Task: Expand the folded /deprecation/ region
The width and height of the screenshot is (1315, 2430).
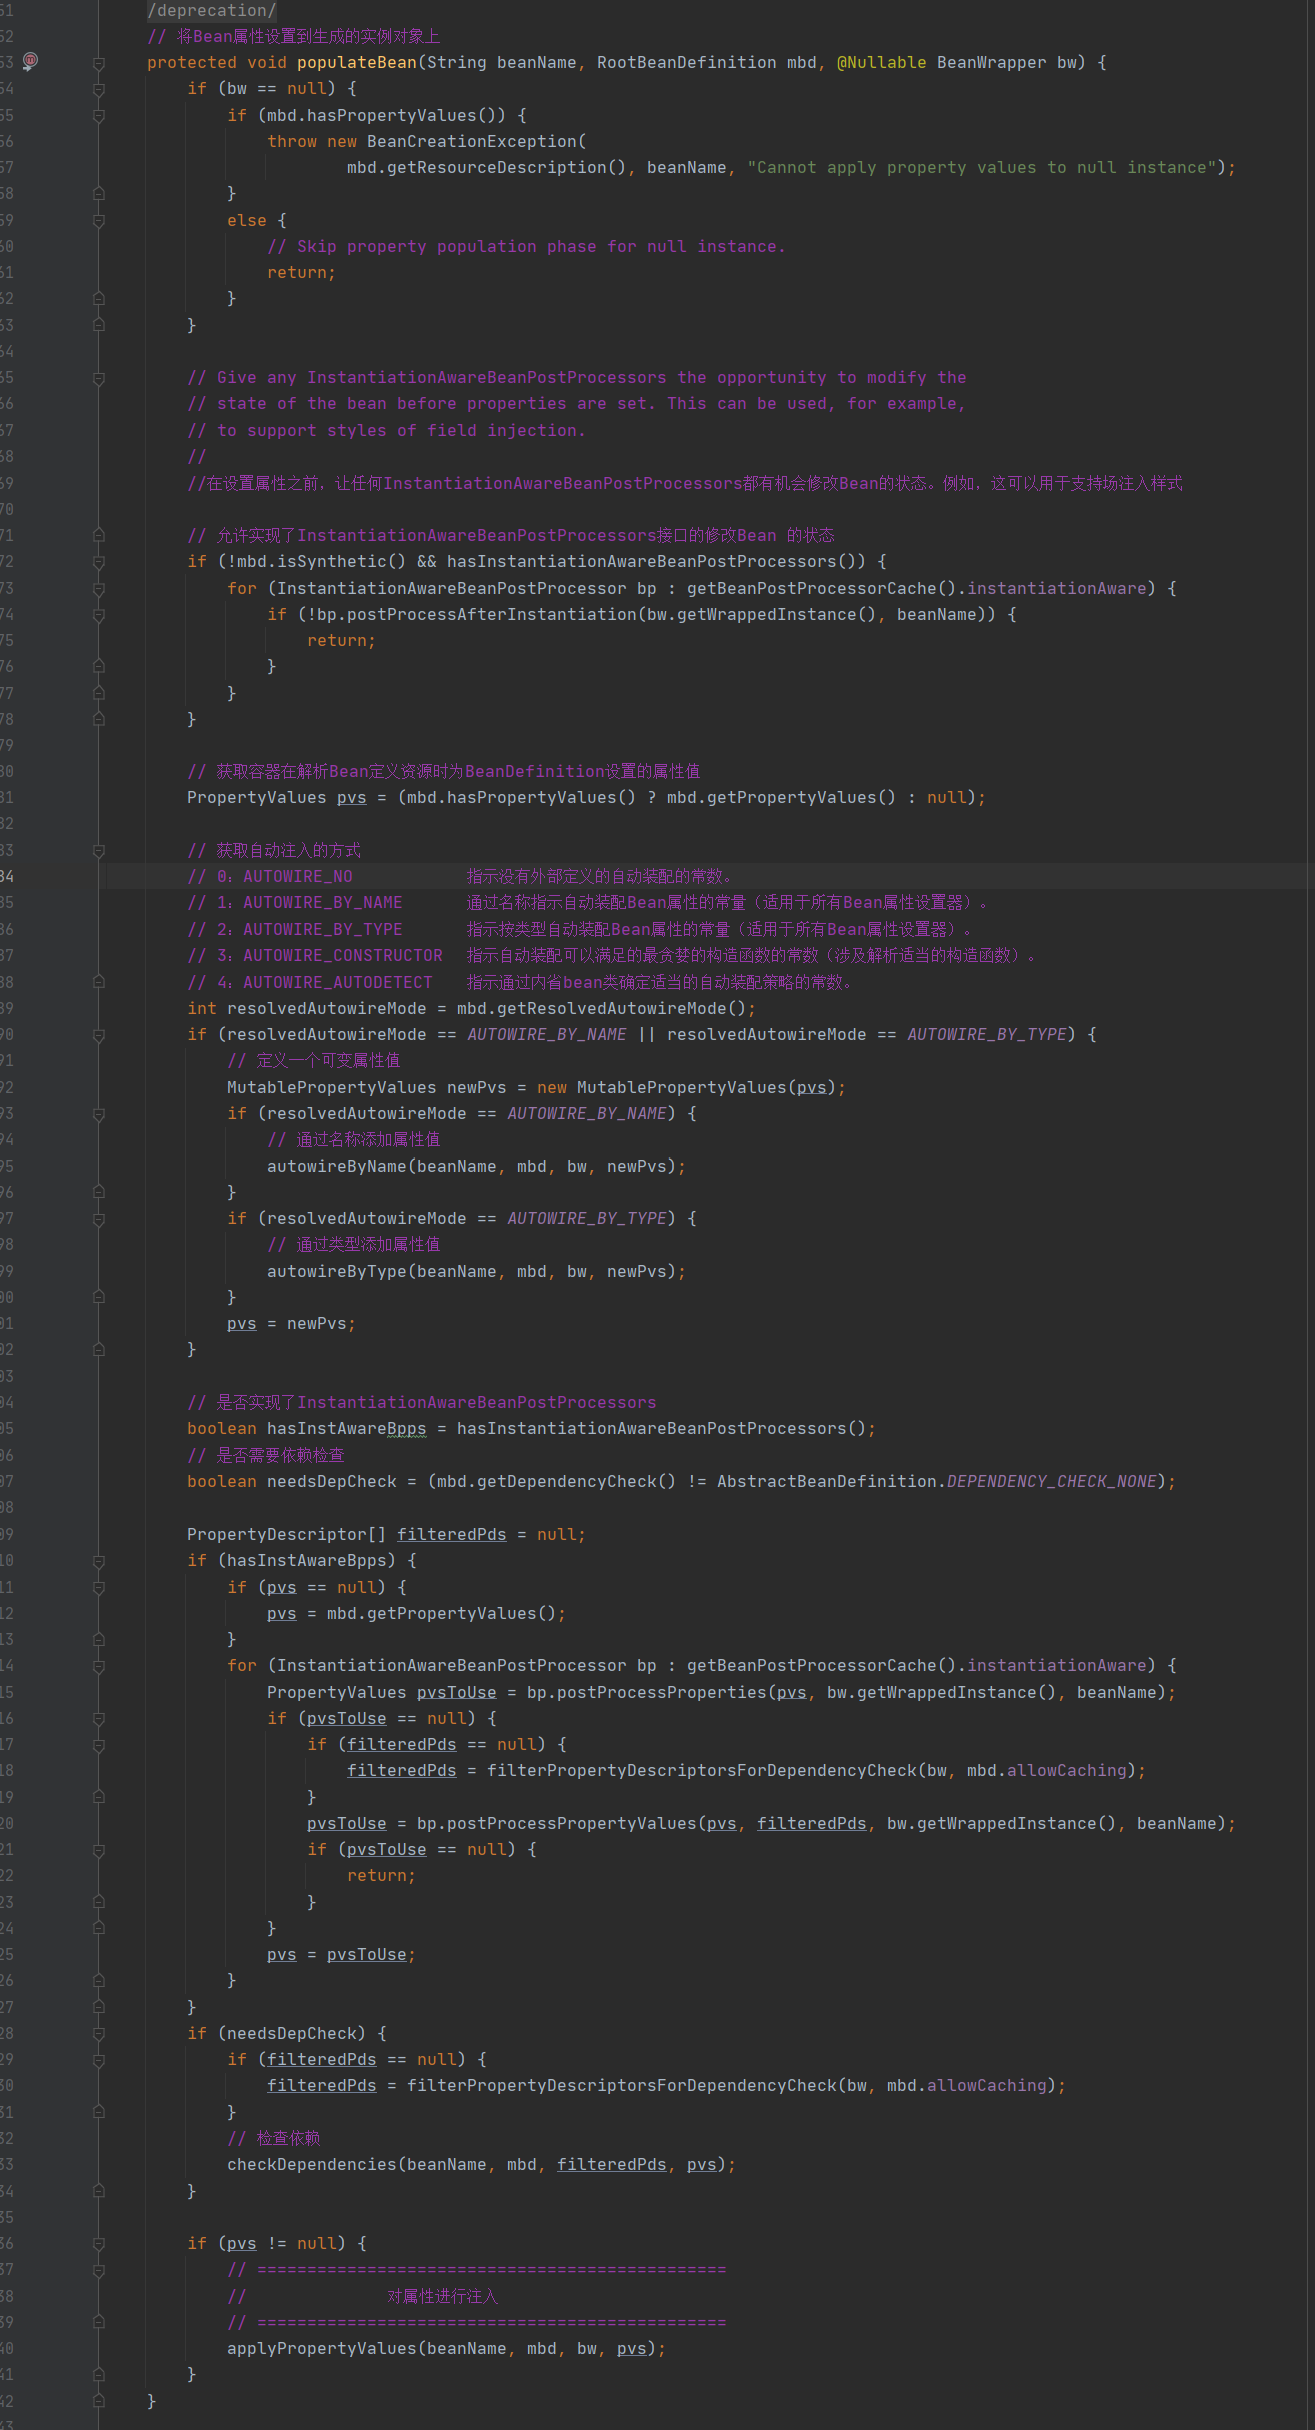Action: point(211,10)
